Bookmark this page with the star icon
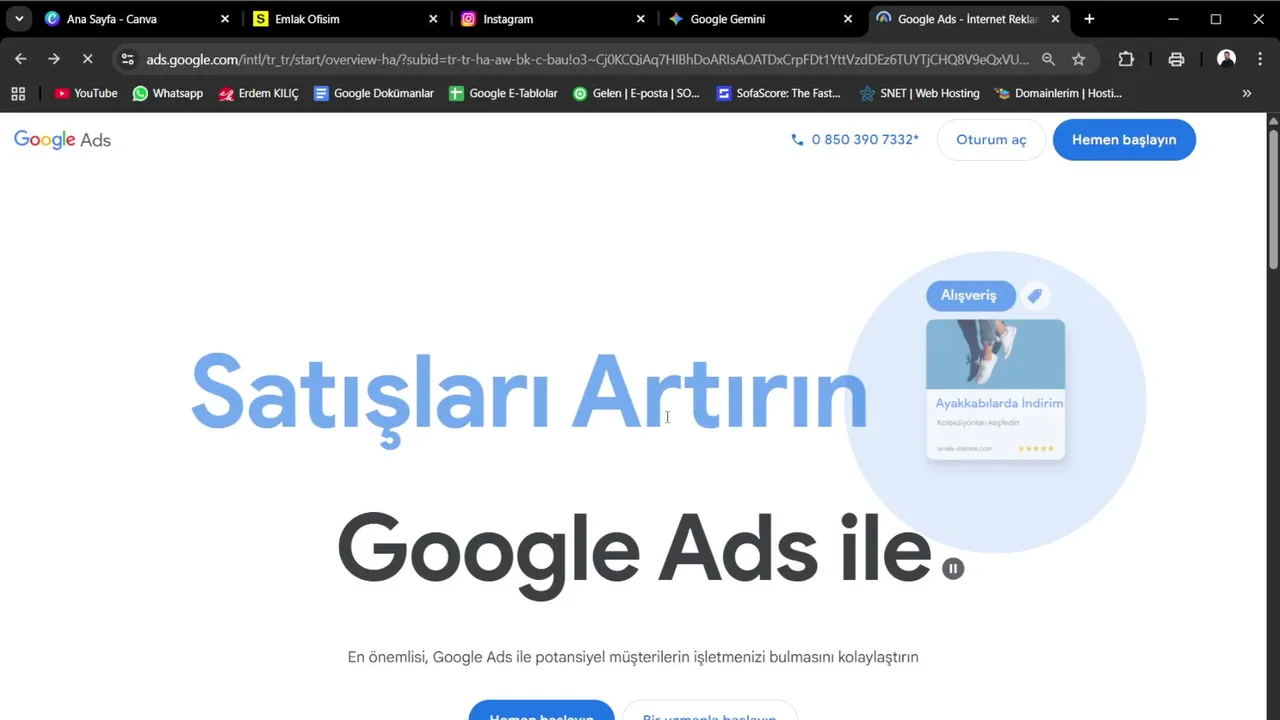This screenshot has width=1280, height=720. click(1078, 59)
